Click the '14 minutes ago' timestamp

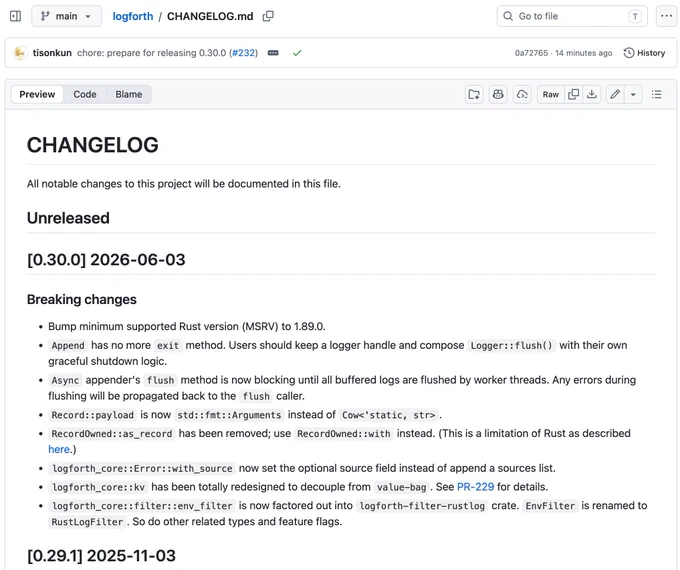click(x=584, y=53)
